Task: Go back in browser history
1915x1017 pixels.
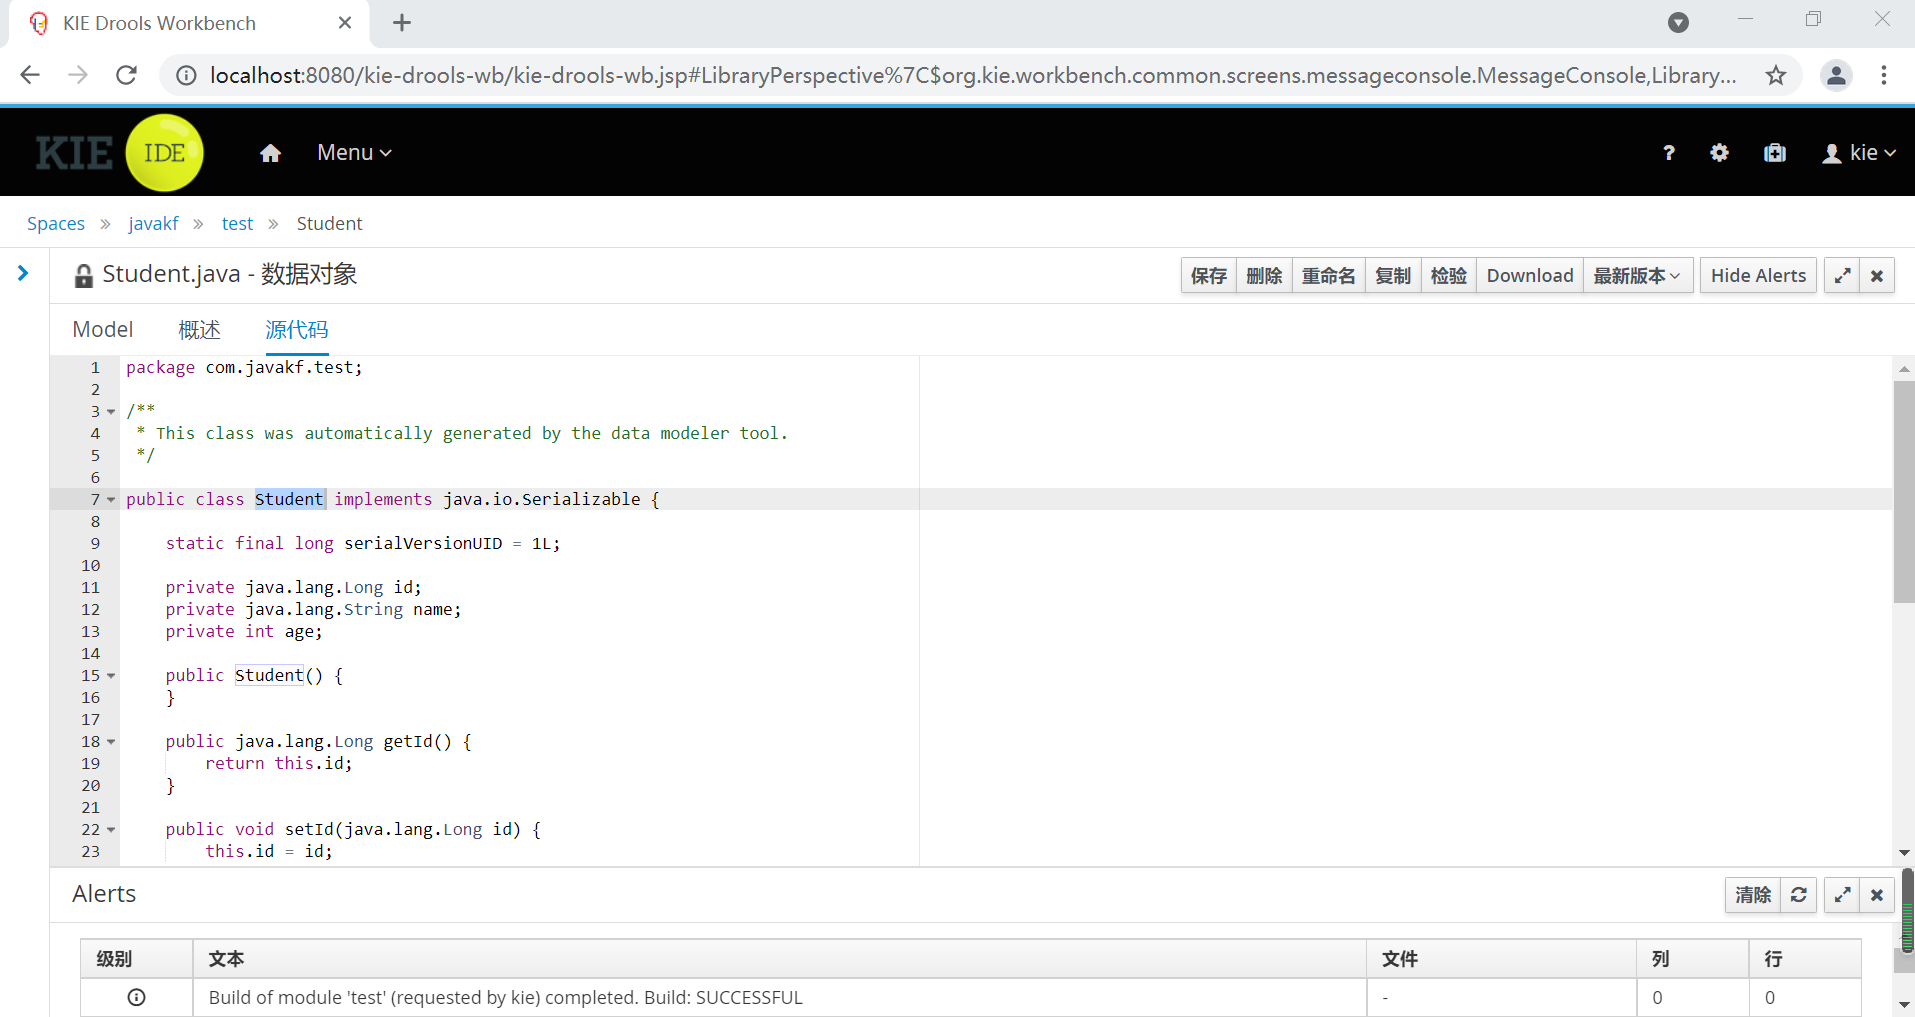Action: tap(30, 75)
